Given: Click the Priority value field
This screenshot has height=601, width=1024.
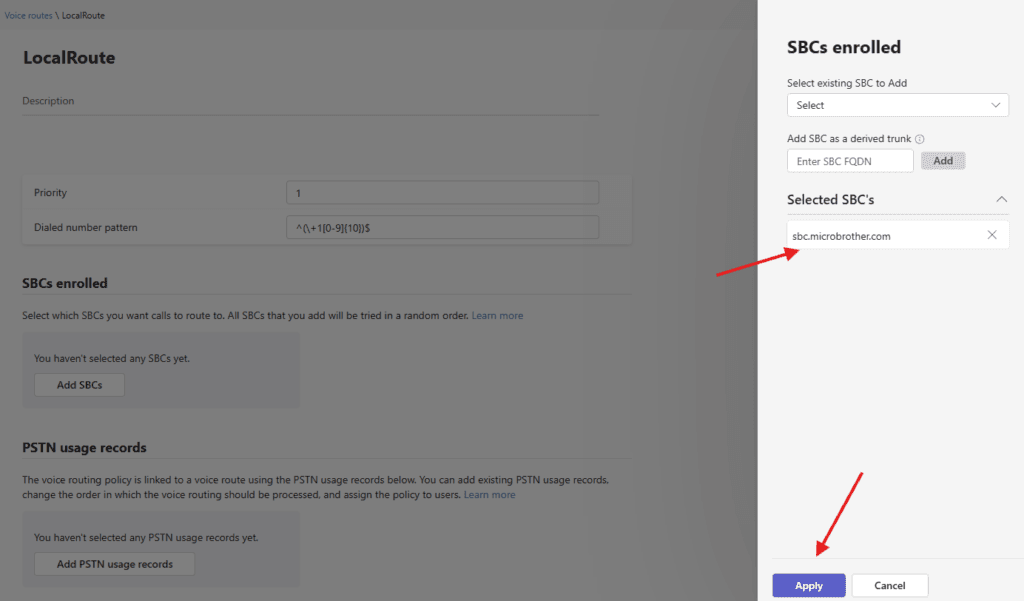Looking at the screenshot, I should [442, 193].
